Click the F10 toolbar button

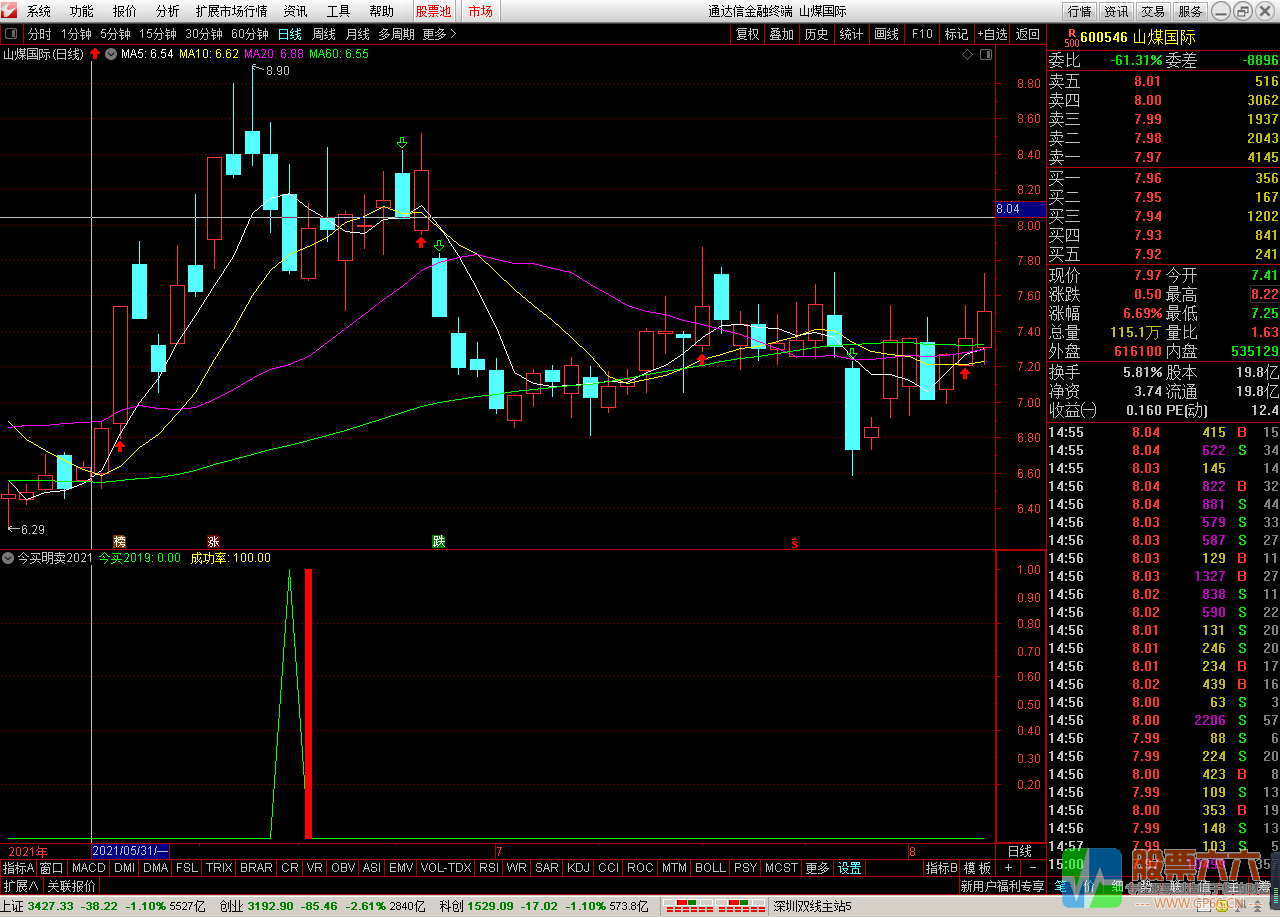point(922,33)
